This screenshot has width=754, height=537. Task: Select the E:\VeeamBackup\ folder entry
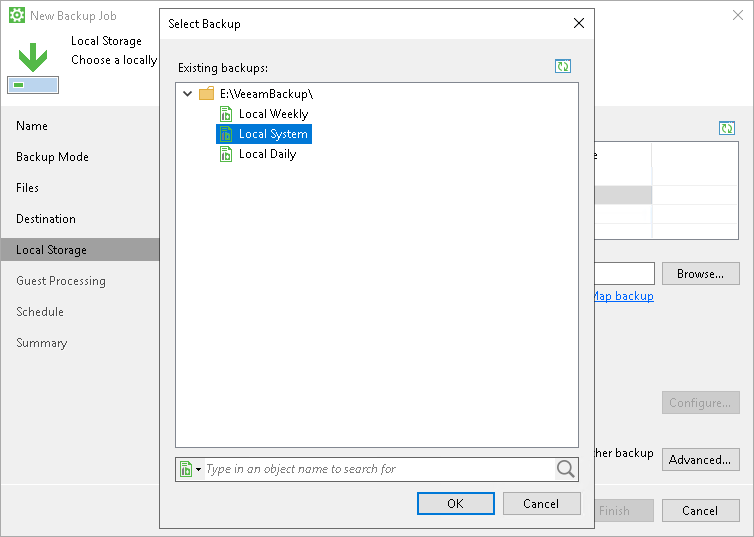266,94
